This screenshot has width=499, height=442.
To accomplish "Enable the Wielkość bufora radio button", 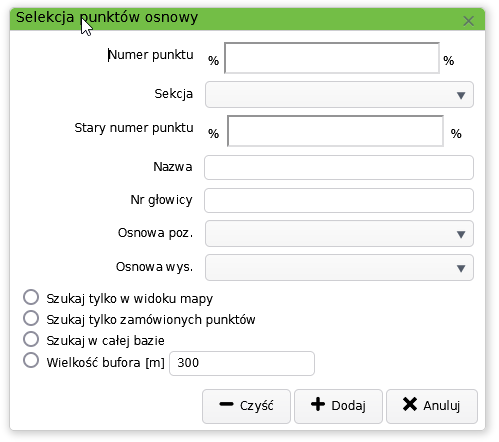I will (x=31, y=360).
